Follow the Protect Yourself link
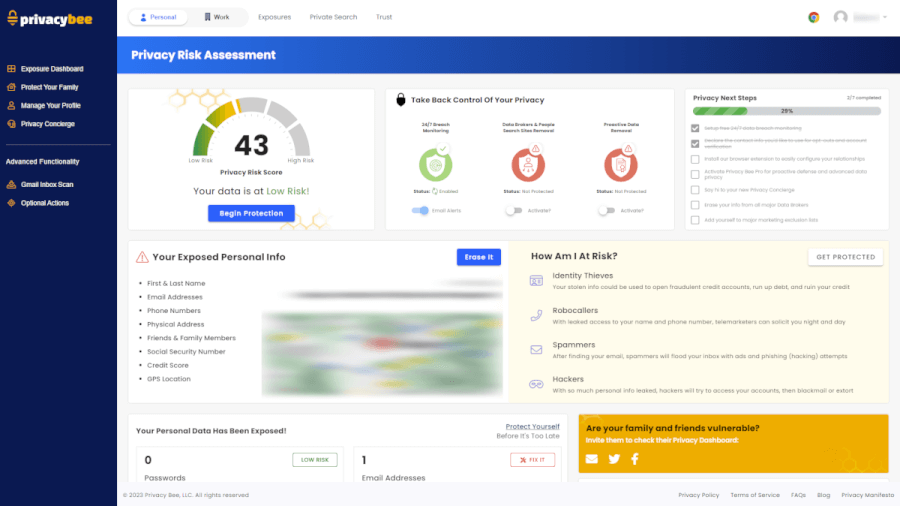The image size is (900, 506). pyautogui.click(x=532, y=426)
